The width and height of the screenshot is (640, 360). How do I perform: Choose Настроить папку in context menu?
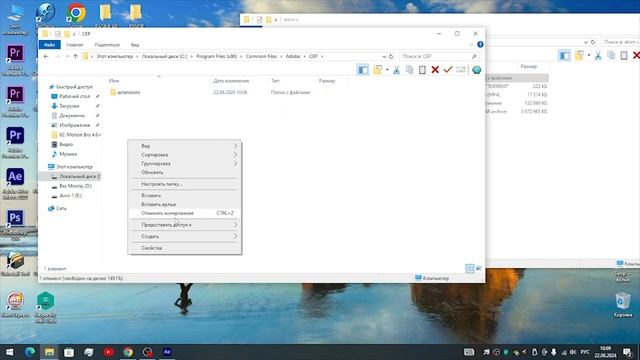[184, 184]
